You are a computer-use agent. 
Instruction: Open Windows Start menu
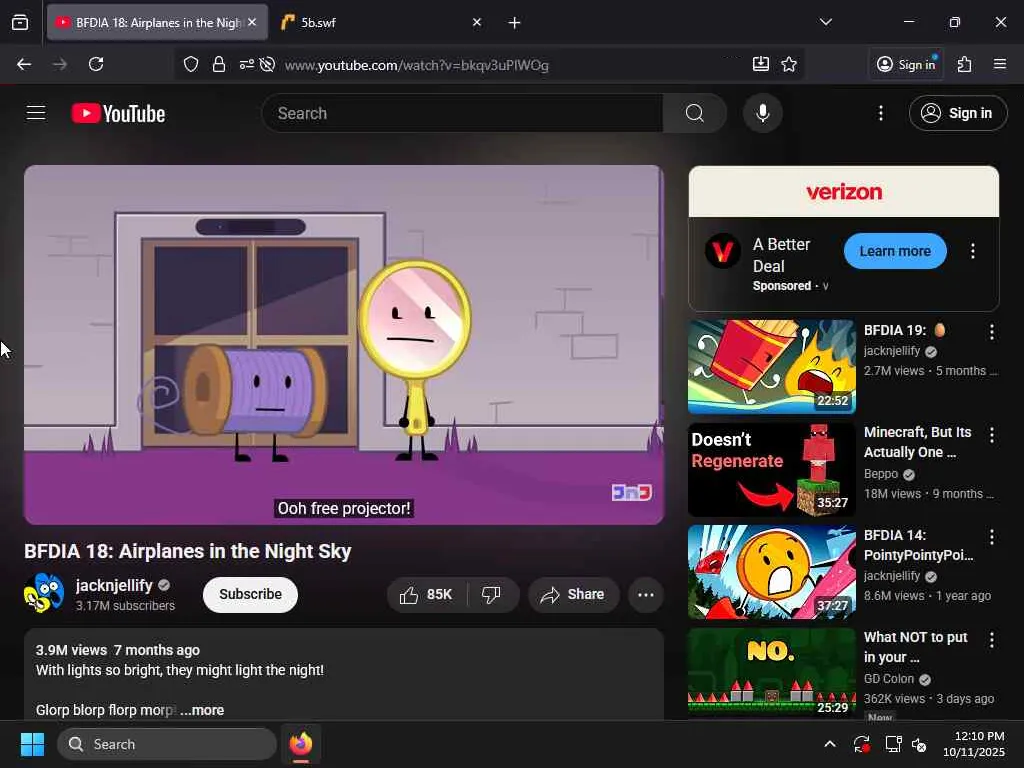(x=32, y=744)
